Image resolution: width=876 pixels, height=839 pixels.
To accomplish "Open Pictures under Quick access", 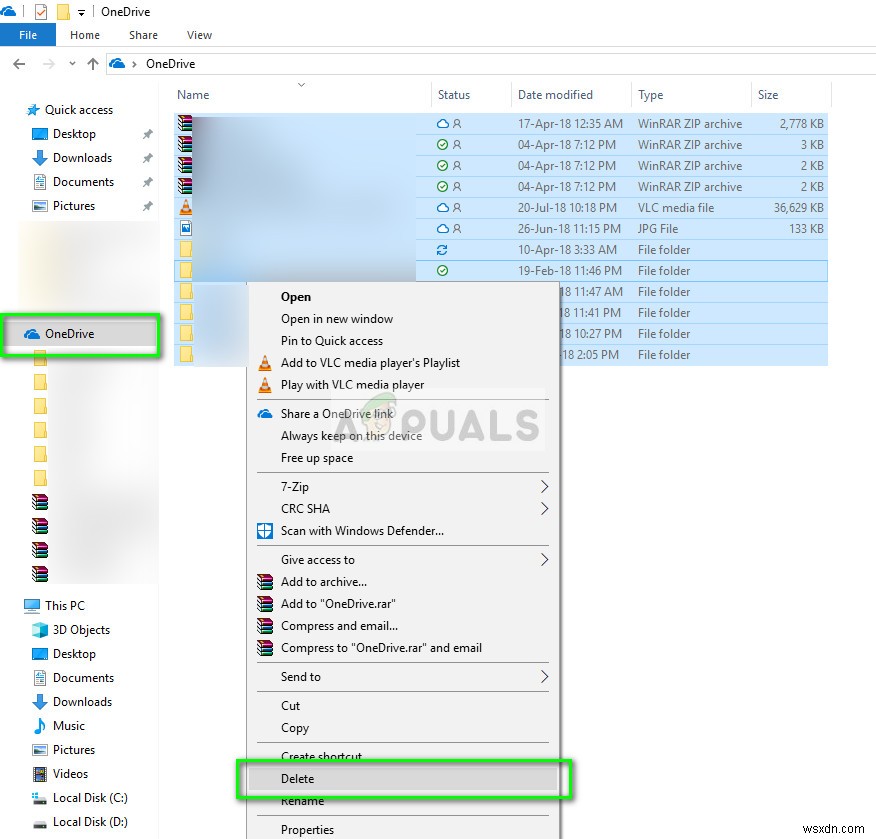I will pos(74,206).
